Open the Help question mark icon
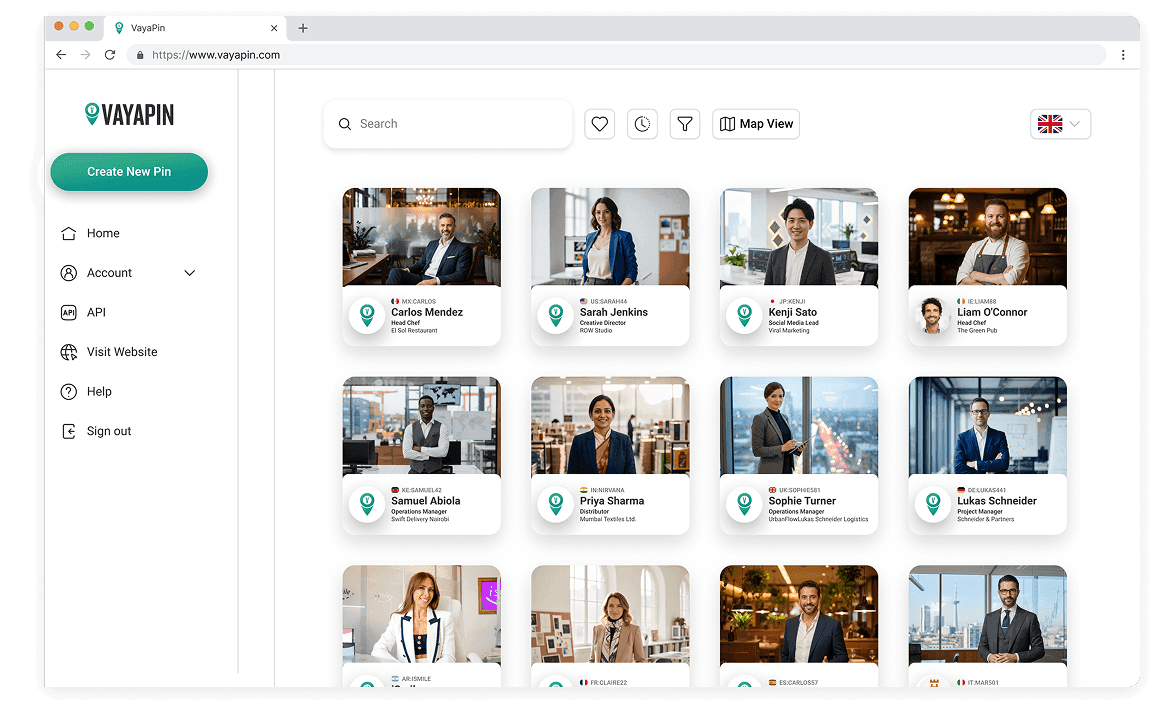 click(x=67, y=391)
